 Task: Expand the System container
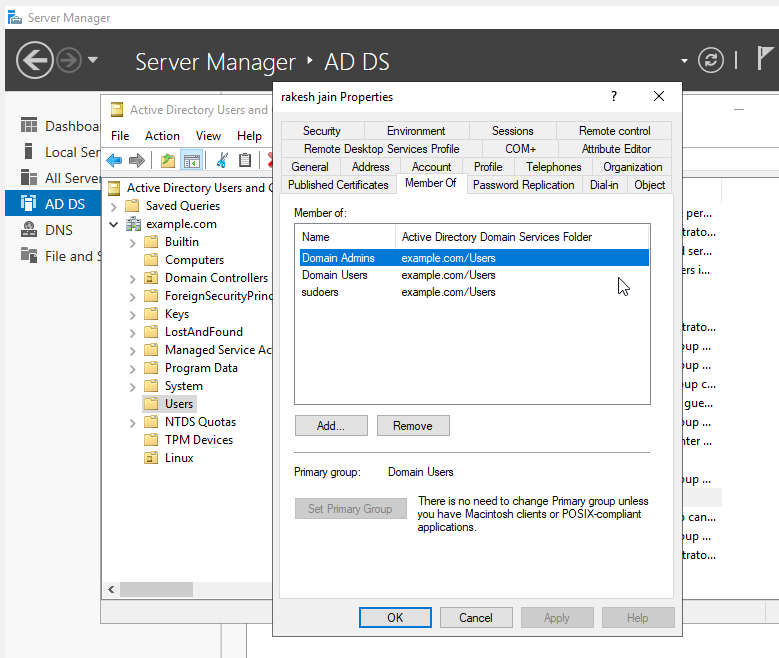point(133,387)
